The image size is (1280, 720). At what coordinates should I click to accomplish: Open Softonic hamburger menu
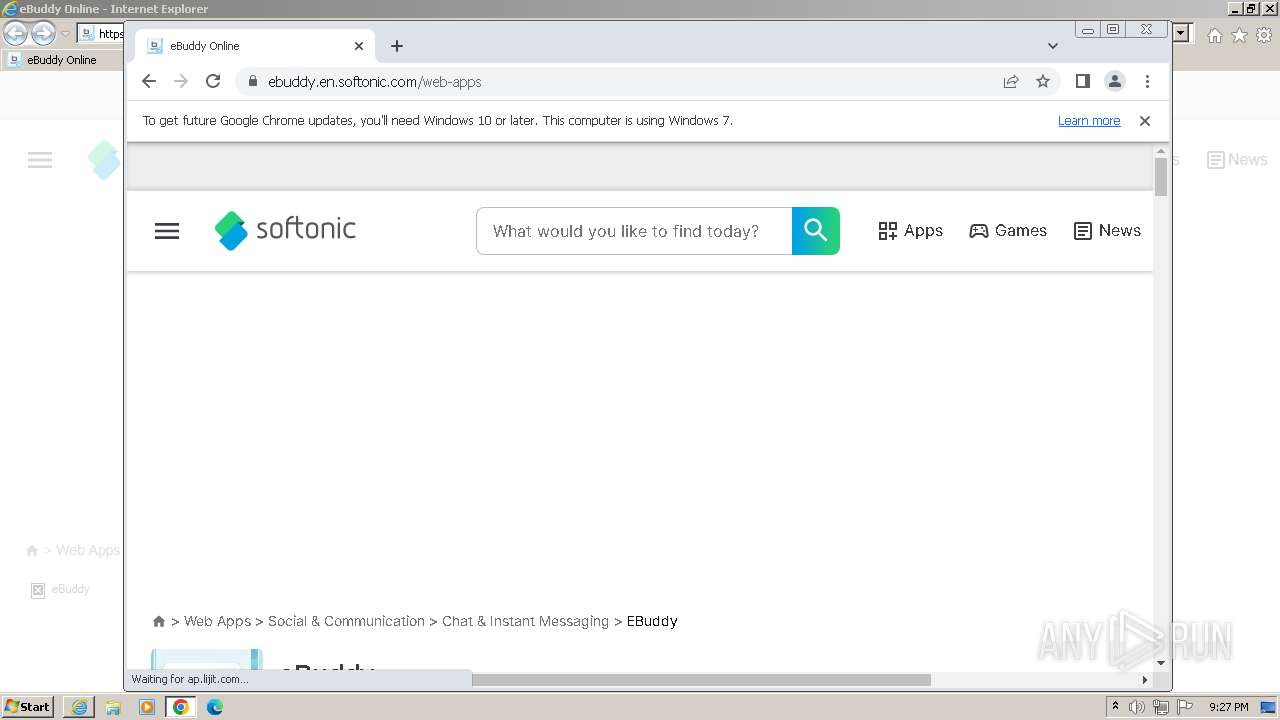click(x=167, y=231)
